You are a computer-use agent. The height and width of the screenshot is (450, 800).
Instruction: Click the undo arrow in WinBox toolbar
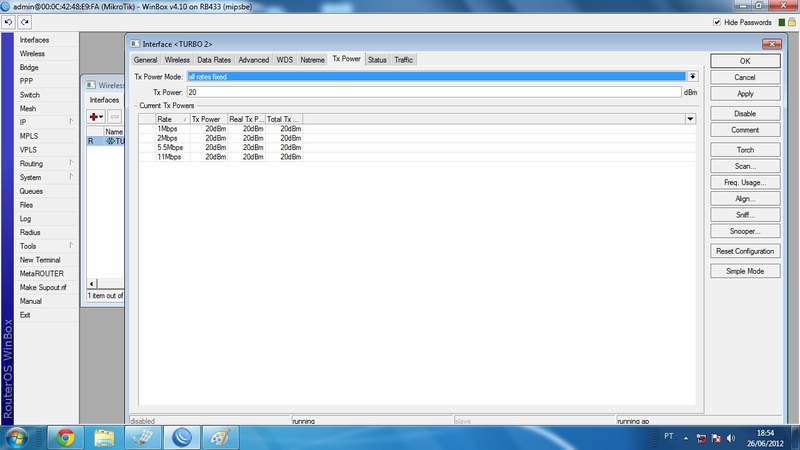click(8, 22)
